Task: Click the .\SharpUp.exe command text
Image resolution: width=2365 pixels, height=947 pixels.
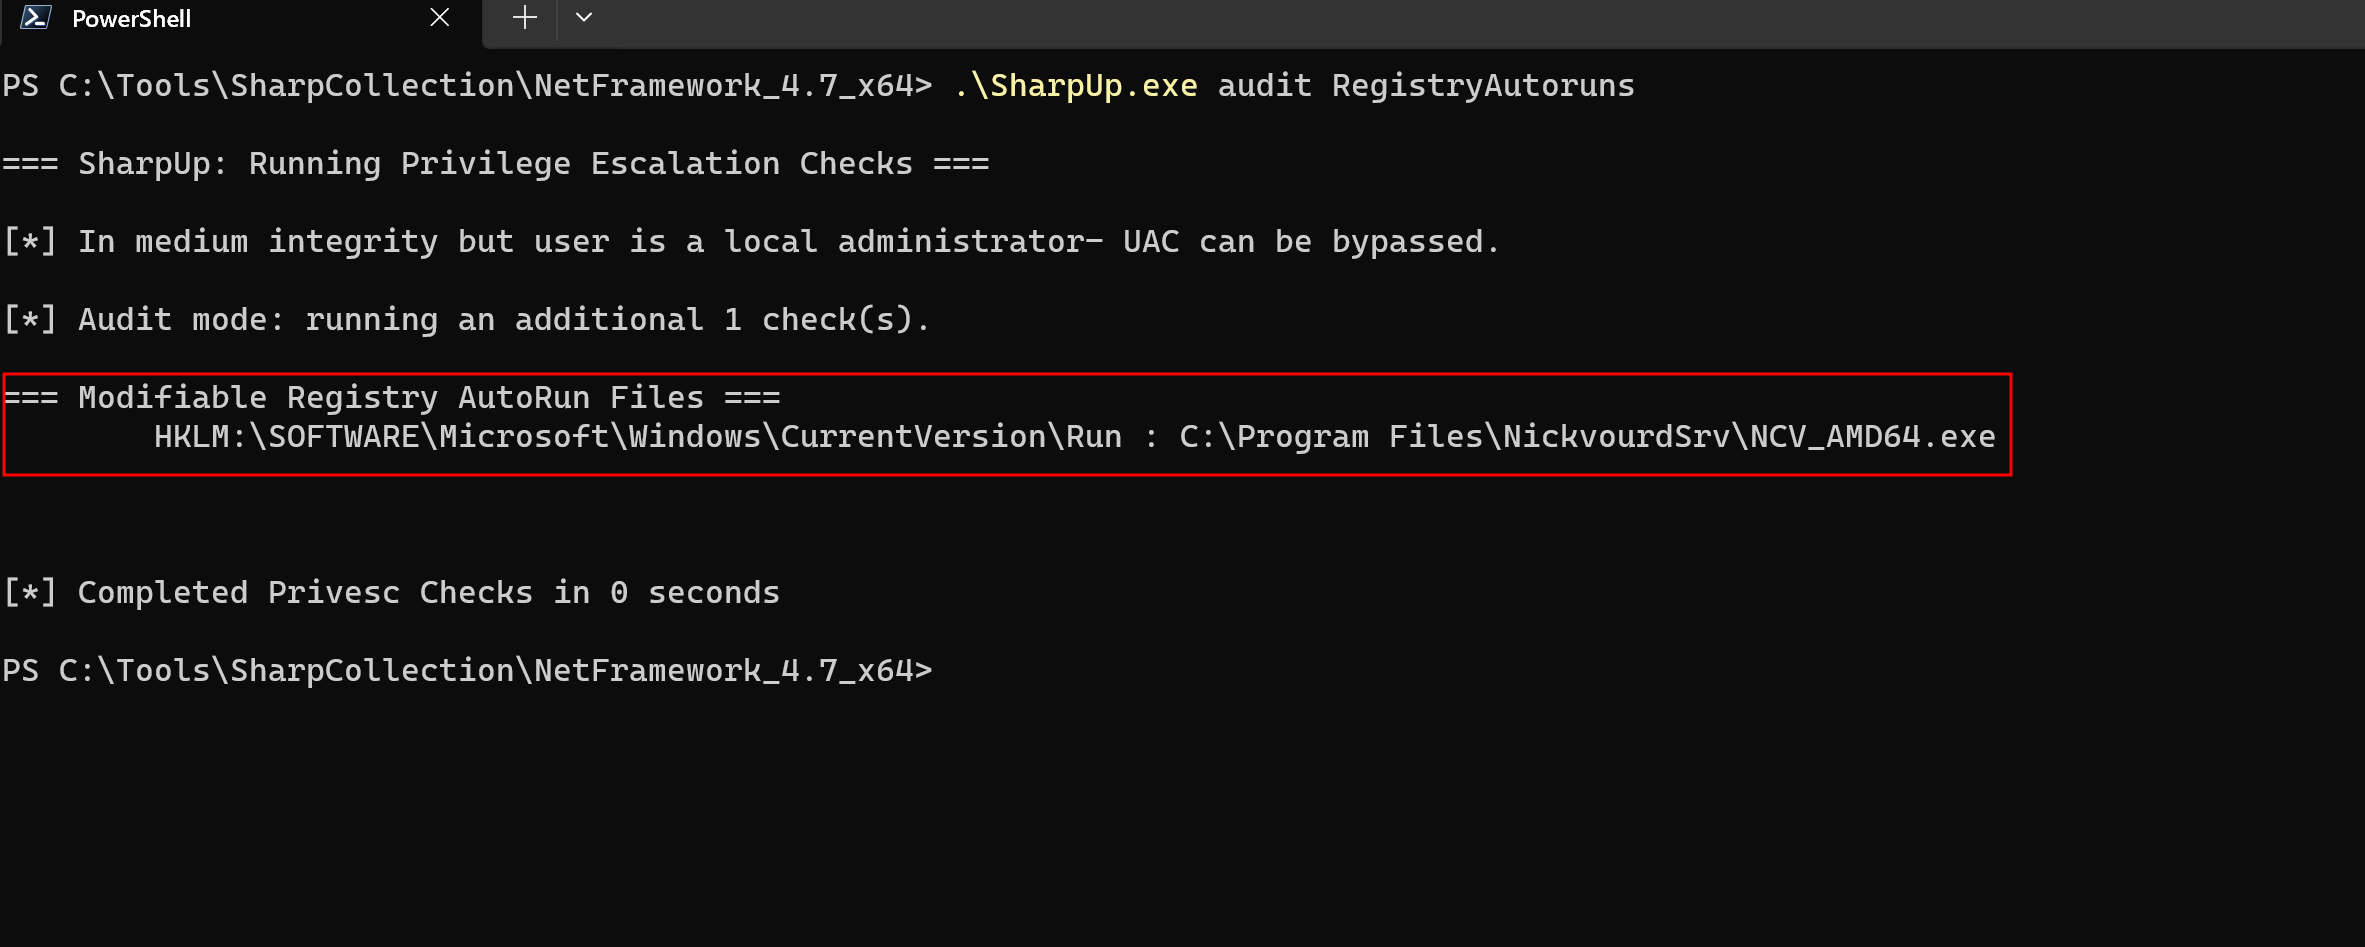Action: [1075, 86]
